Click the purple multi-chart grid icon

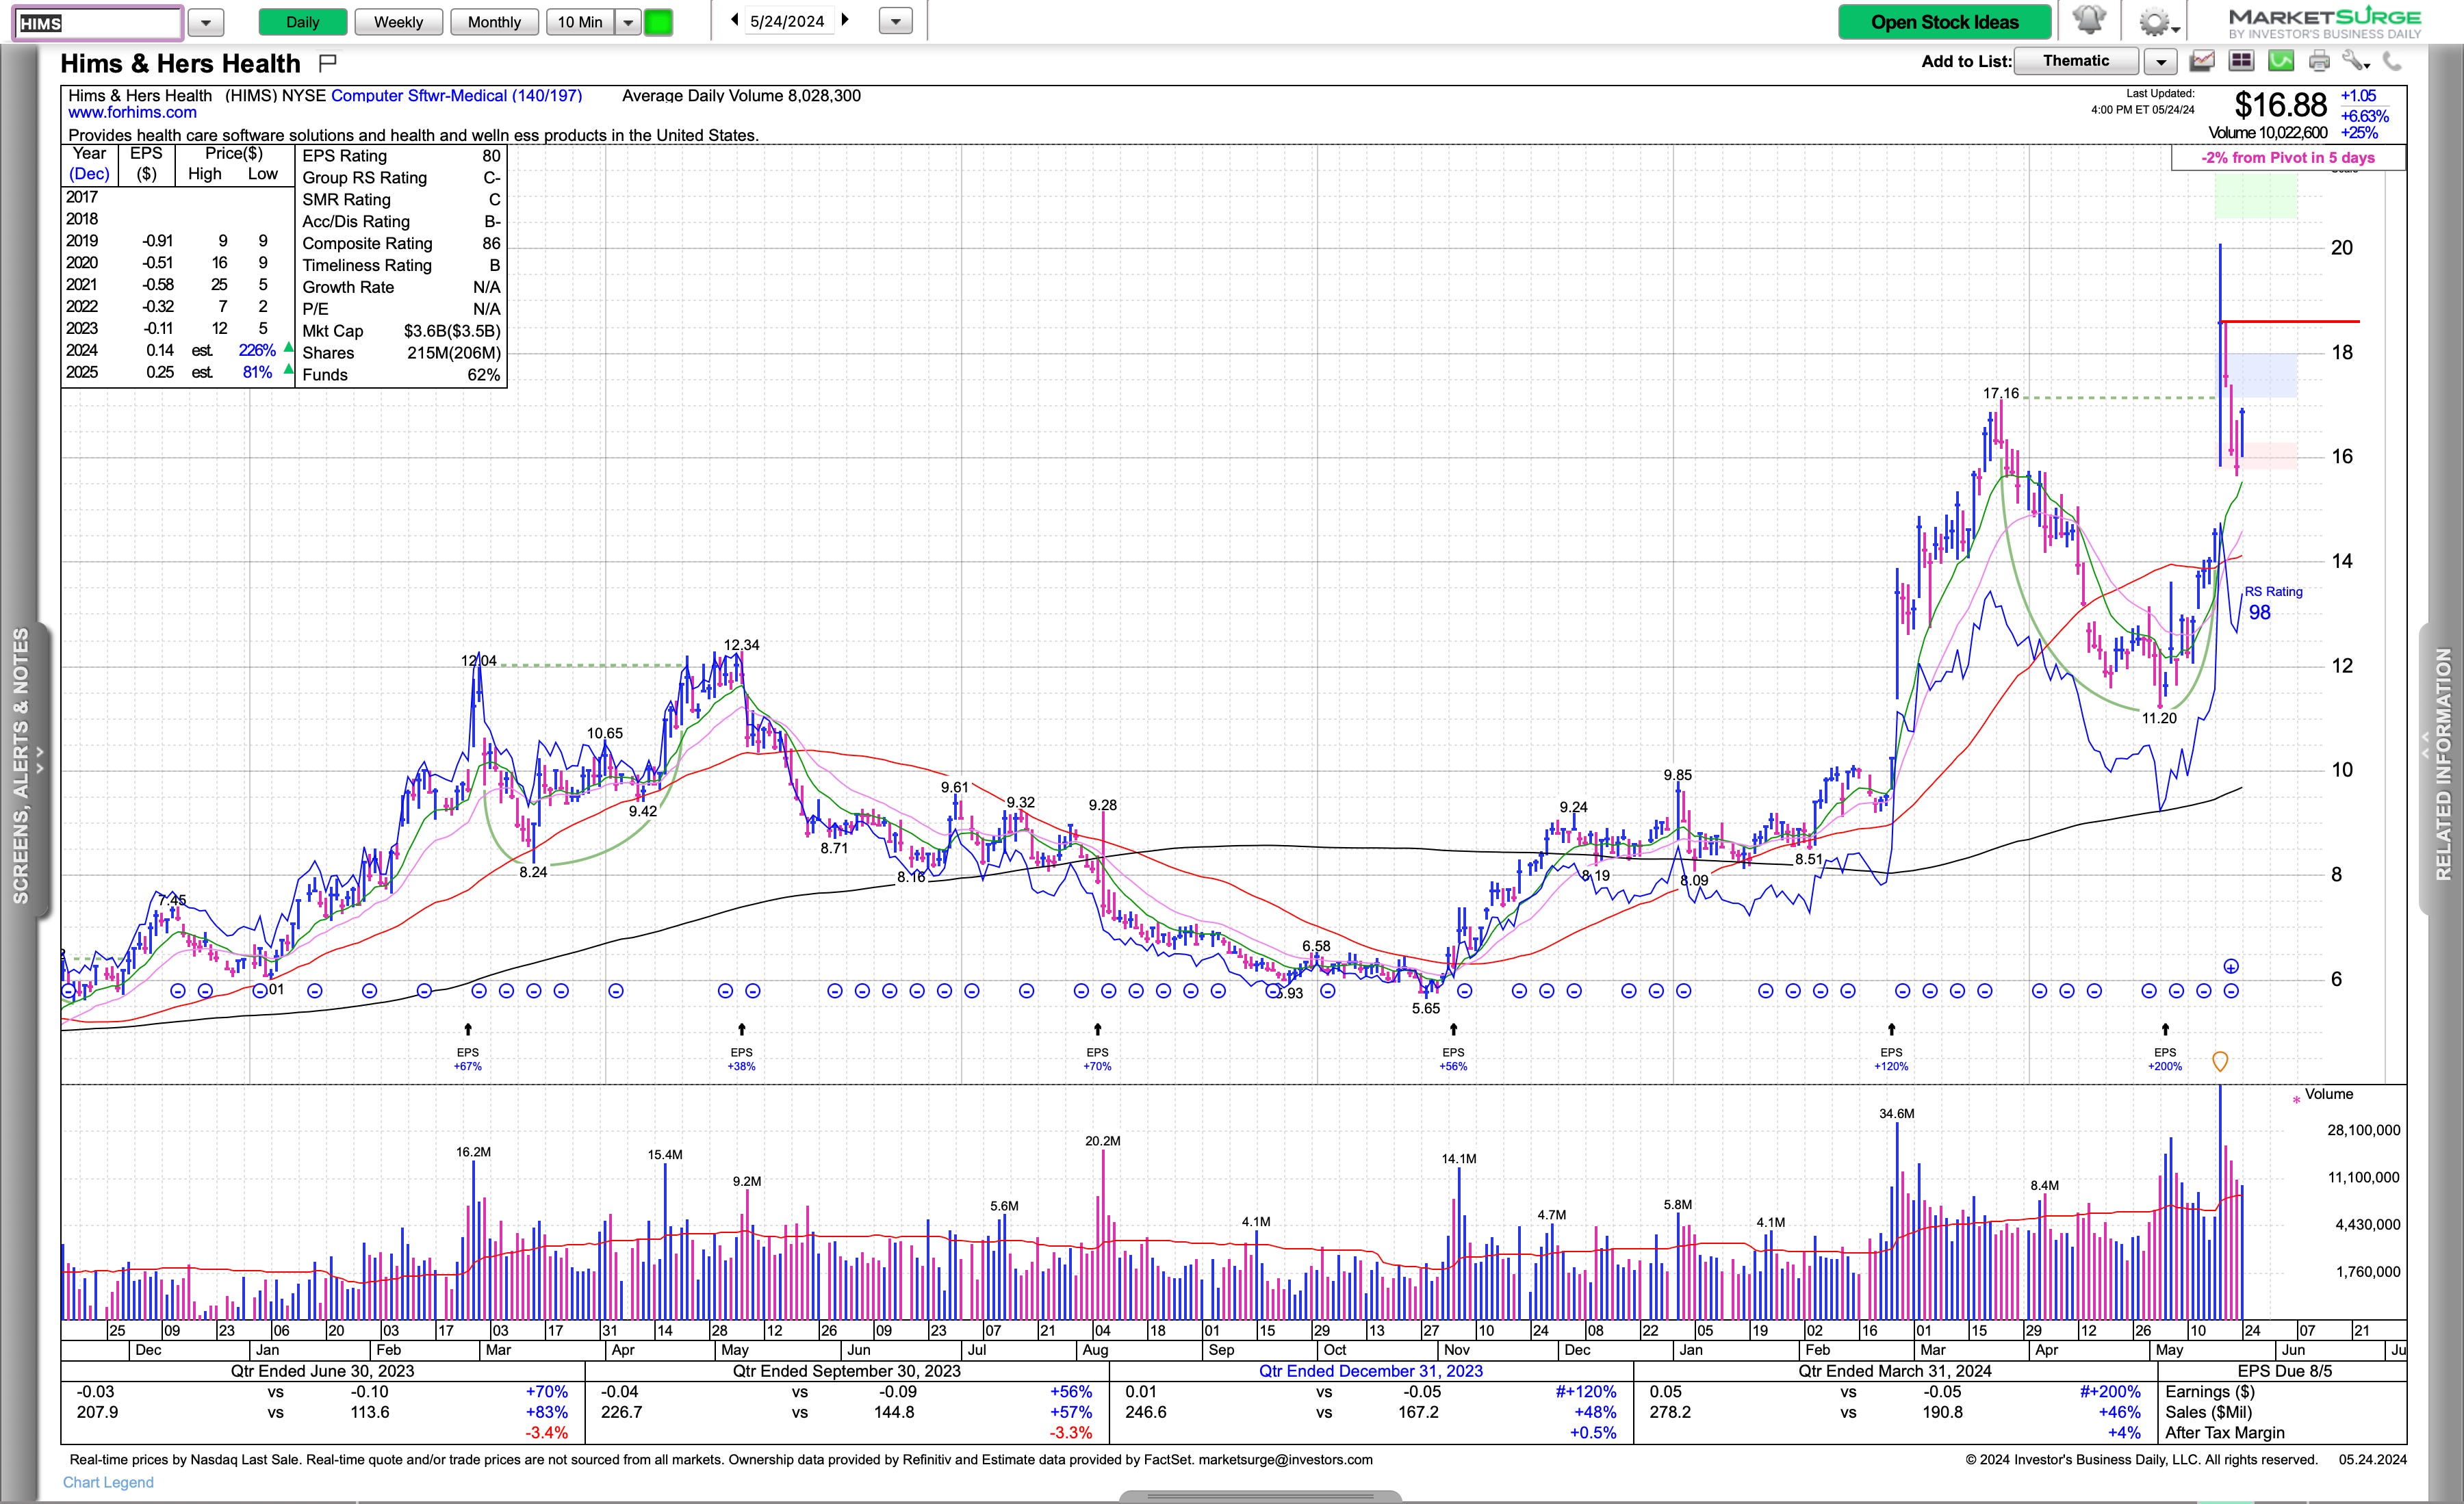[x=2242, y=62]
